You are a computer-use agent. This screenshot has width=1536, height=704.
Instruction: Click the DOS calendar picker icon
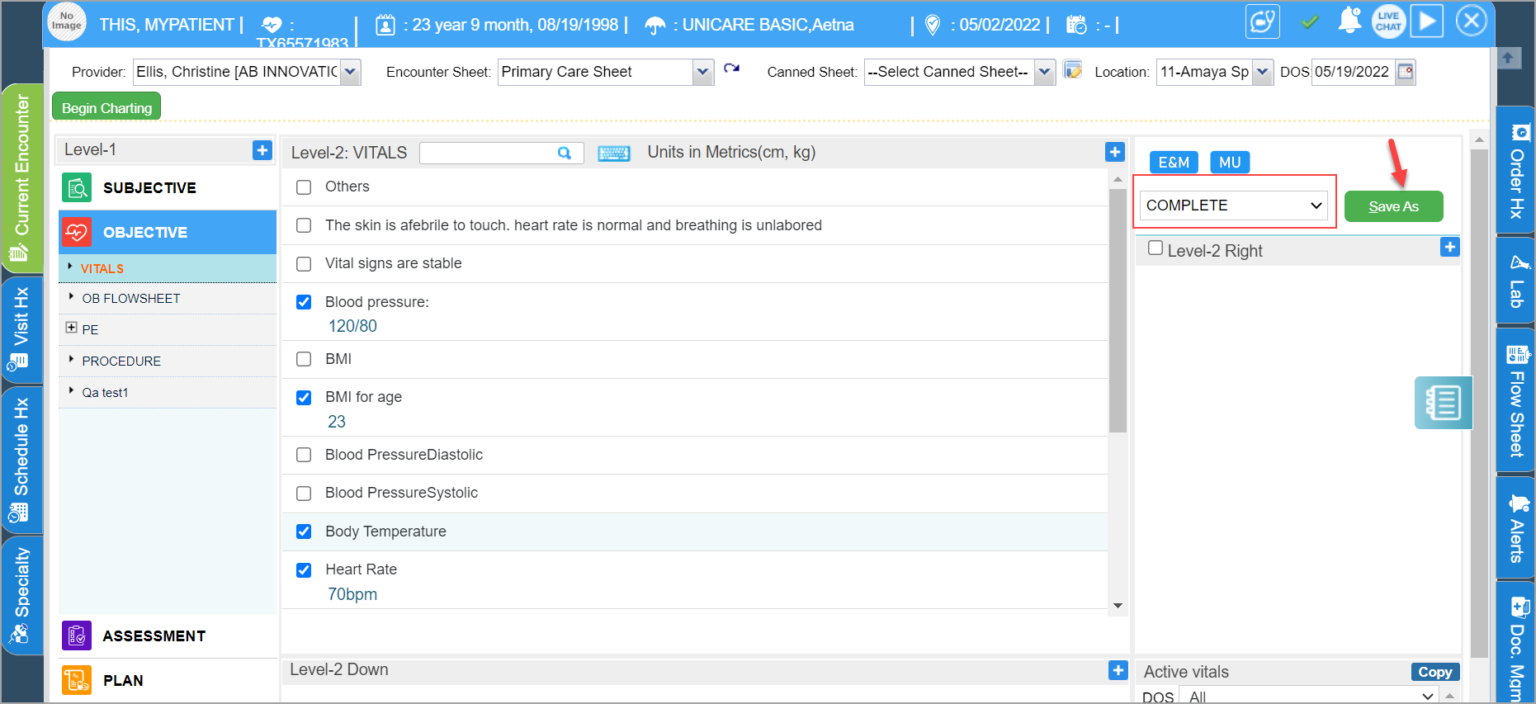pos(1405,72)
